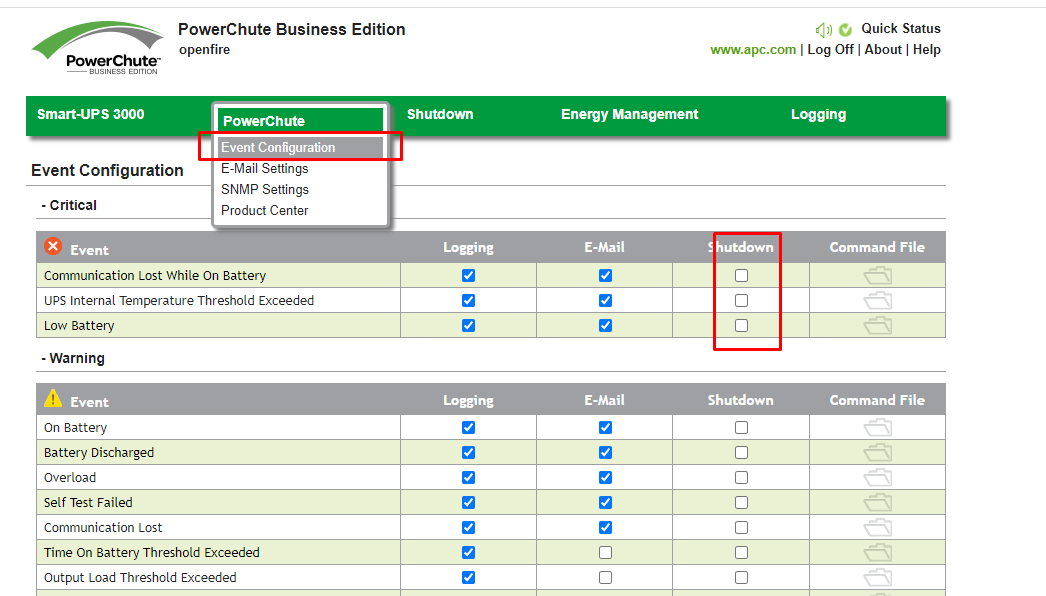Click the 'Time On Battery Threshold Exceeded' text

point(151,553)
